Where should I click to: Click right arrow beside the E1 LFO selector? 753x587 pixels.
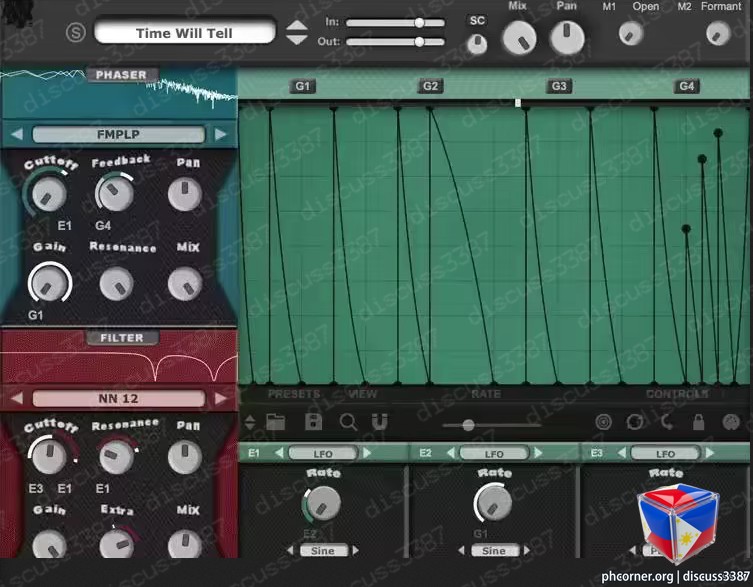pos(367,453)
